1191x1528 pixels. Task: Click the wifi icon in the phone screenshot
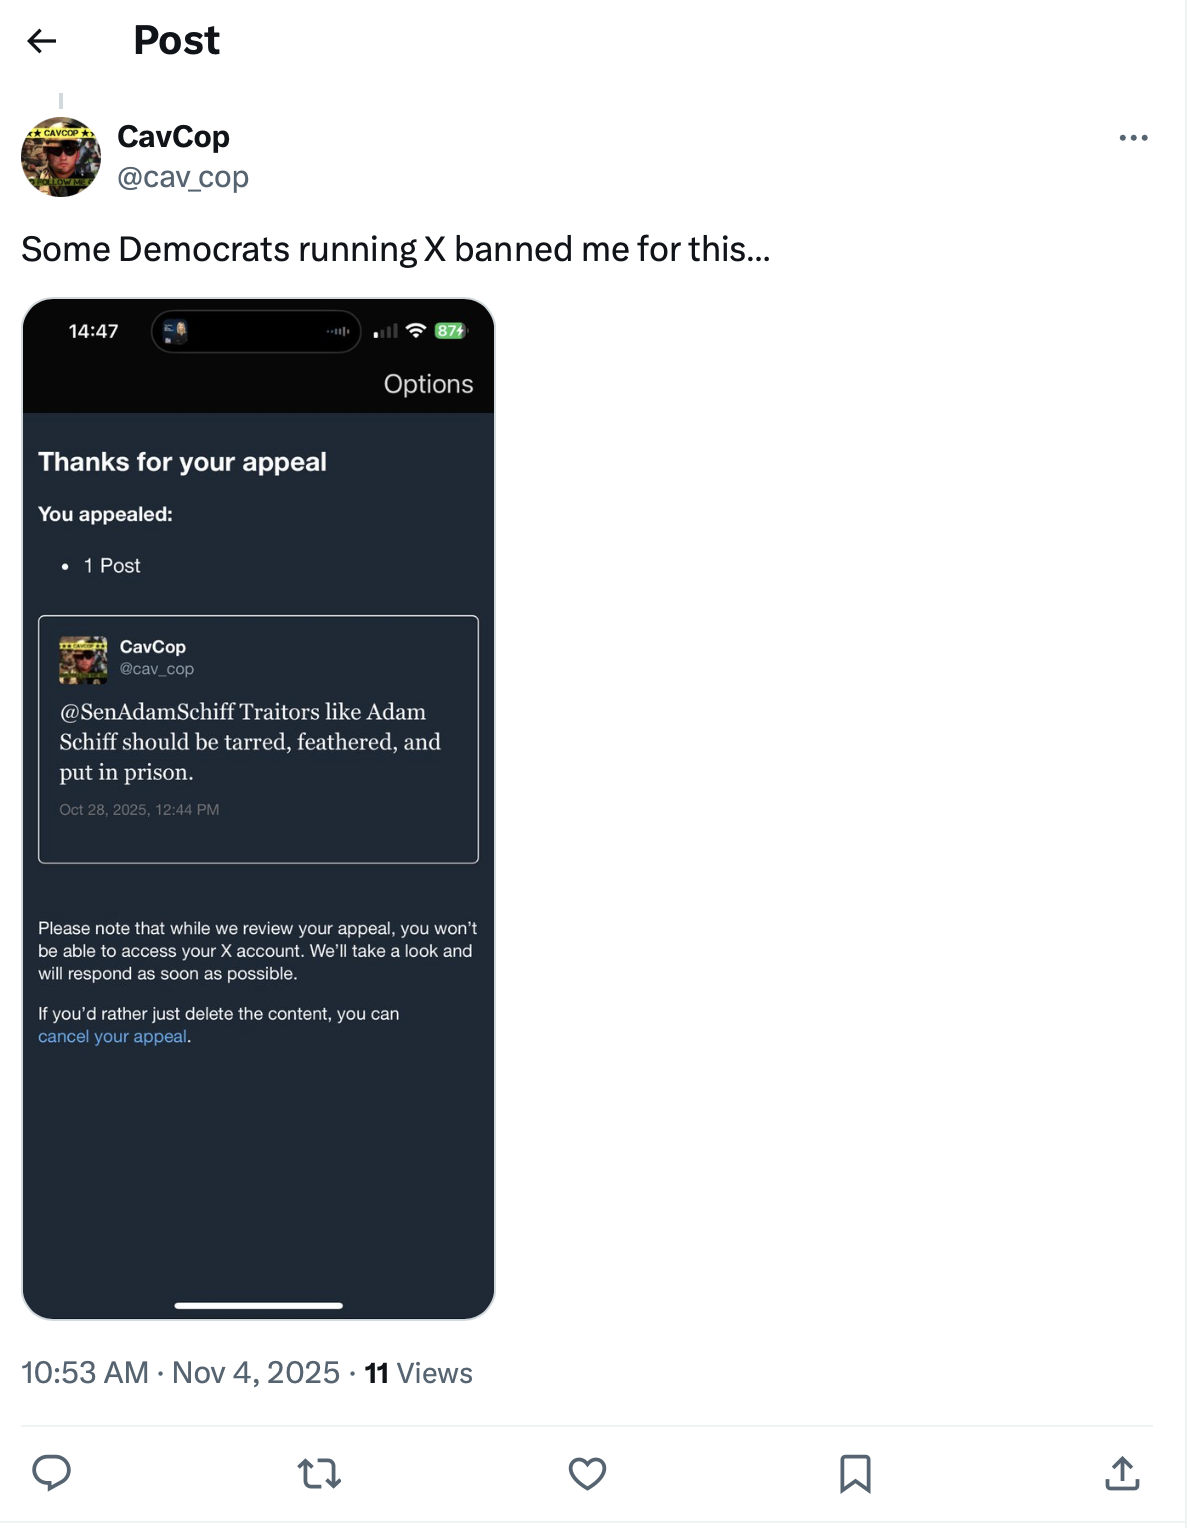[x=416, y=331]
